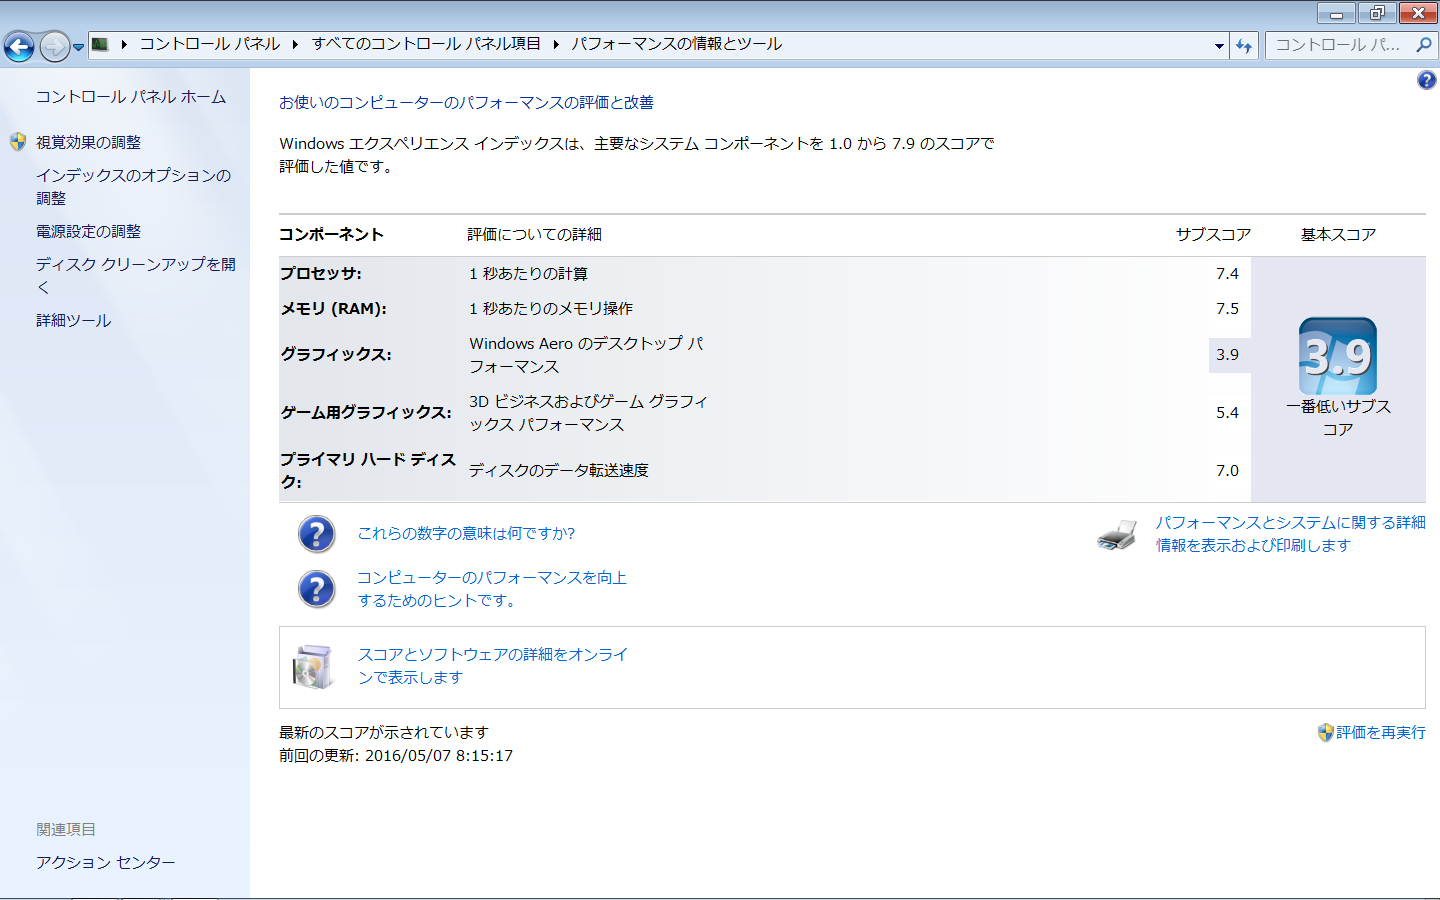Click inside the search input field

coord(1340,45)
